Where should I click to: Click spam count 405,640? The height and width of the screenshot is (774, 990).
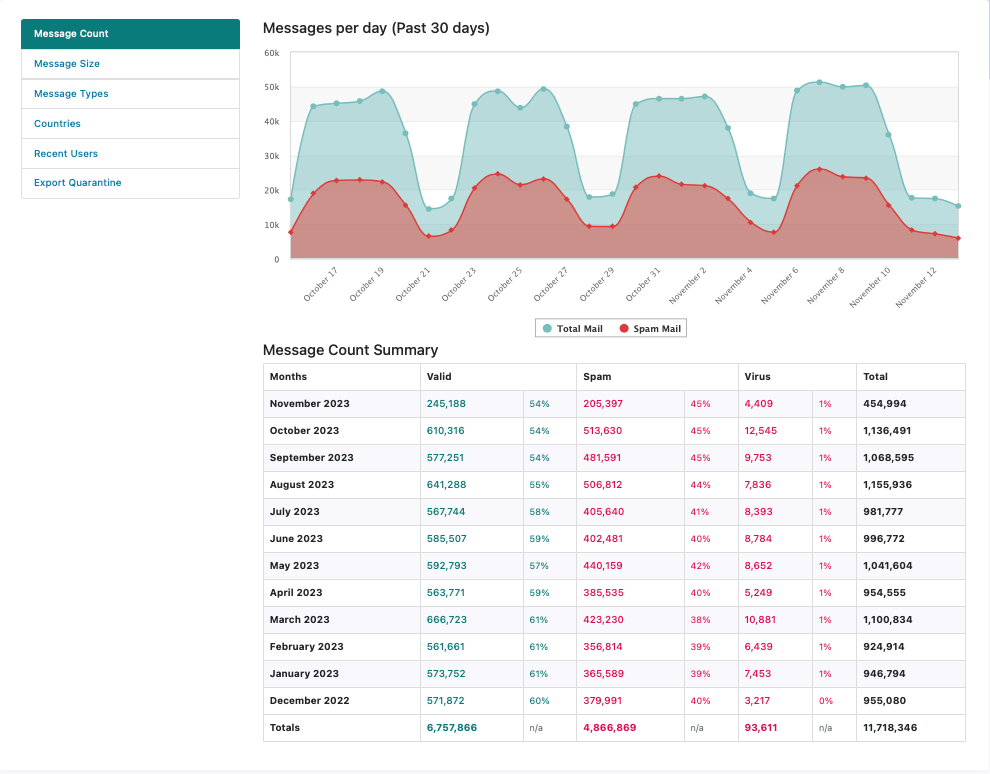click(x=604, y=511)
